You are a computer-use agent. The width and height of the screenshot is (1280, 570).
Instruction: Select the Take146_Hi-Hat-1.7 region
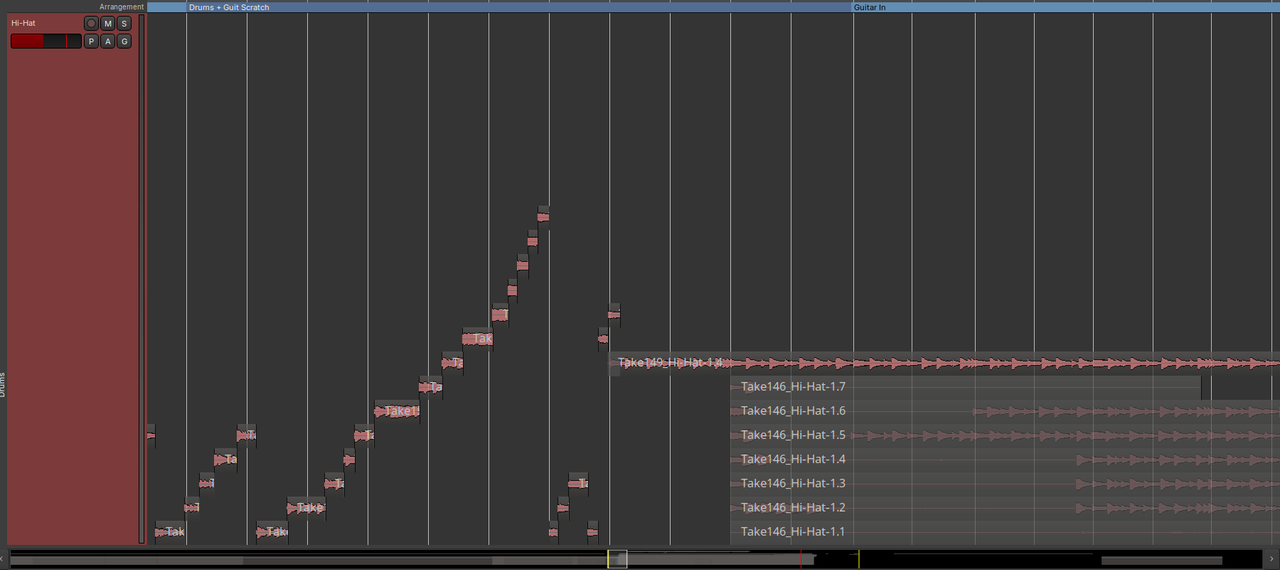tap(965, 387)
